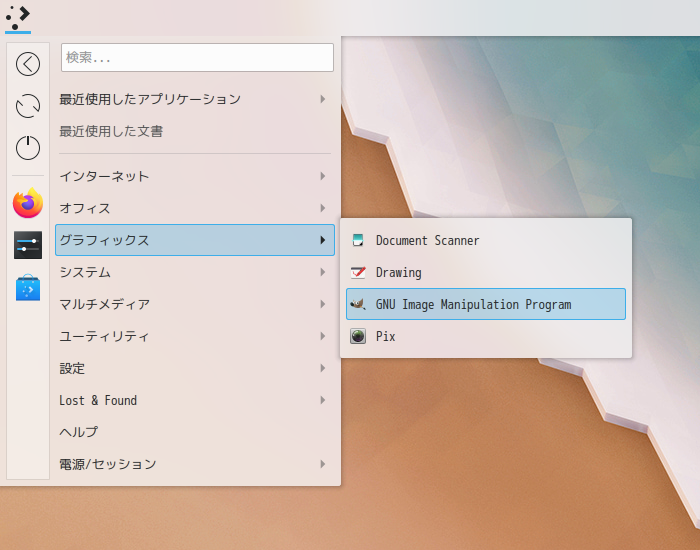Expand arrow next to 設定
This screenshot has height=550, width=700.
coord(322,368)
